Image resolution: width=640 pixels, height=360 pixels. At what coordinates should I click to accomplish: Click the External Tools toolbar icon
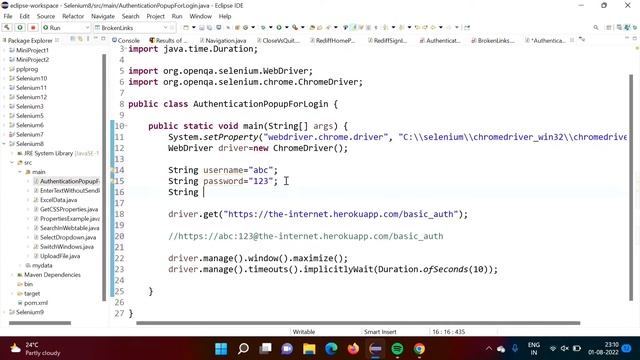click(295, 27)
